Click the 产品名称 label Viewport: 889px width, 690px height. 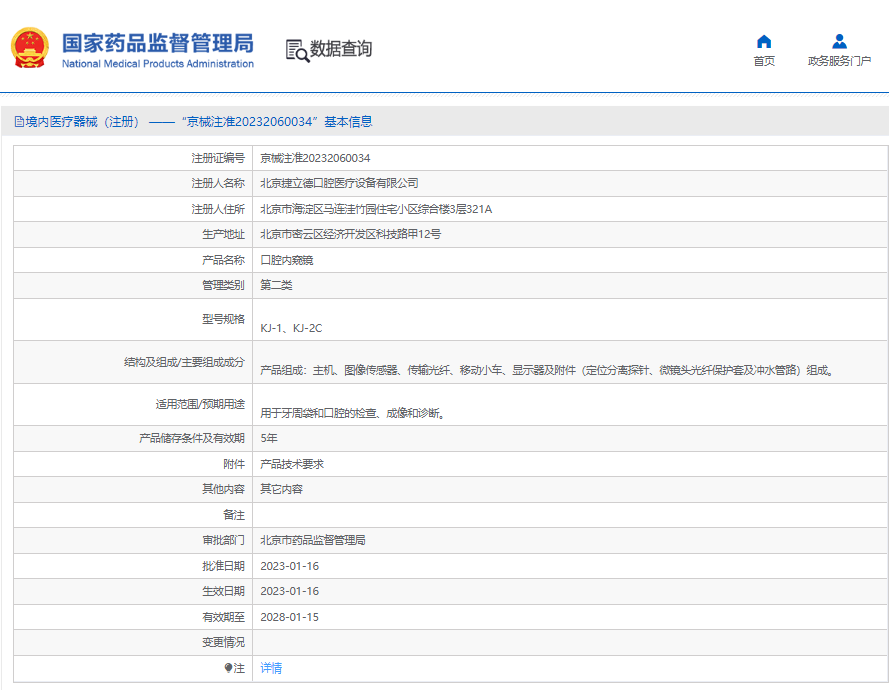tap(223, 260)
